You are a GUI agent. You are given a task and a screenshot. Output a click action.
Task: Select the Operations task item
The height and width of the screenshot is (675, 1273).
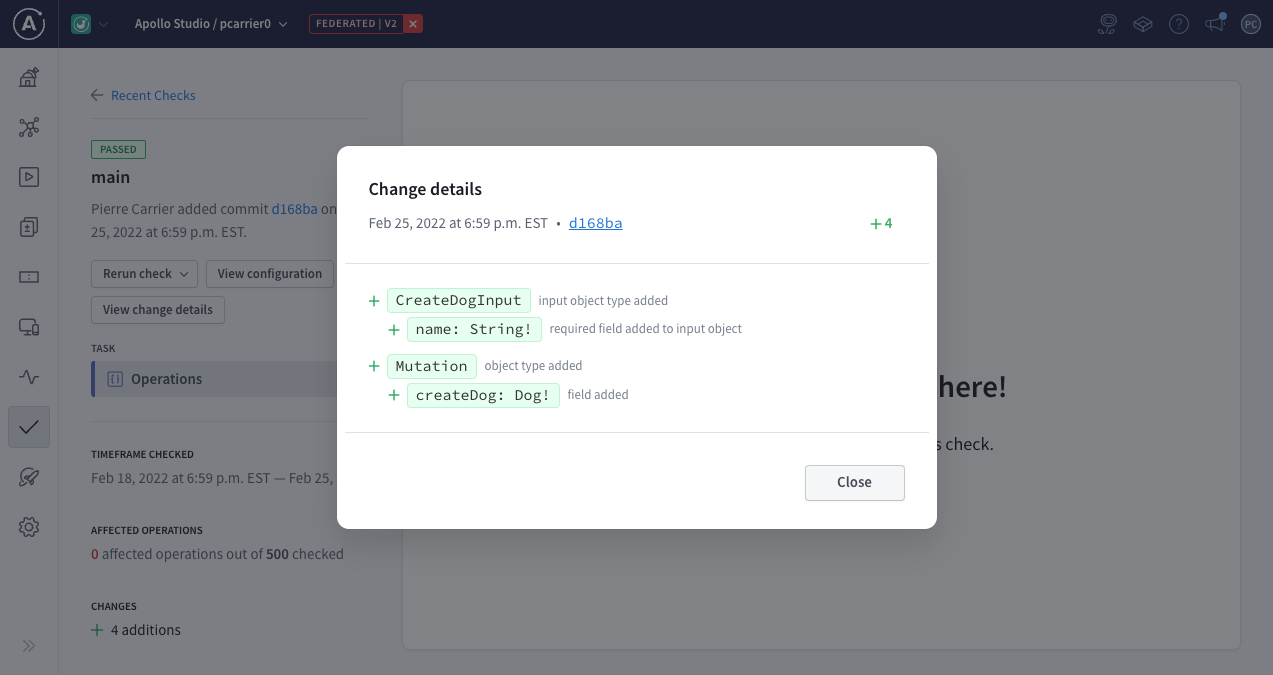click(x=168, y=378)
